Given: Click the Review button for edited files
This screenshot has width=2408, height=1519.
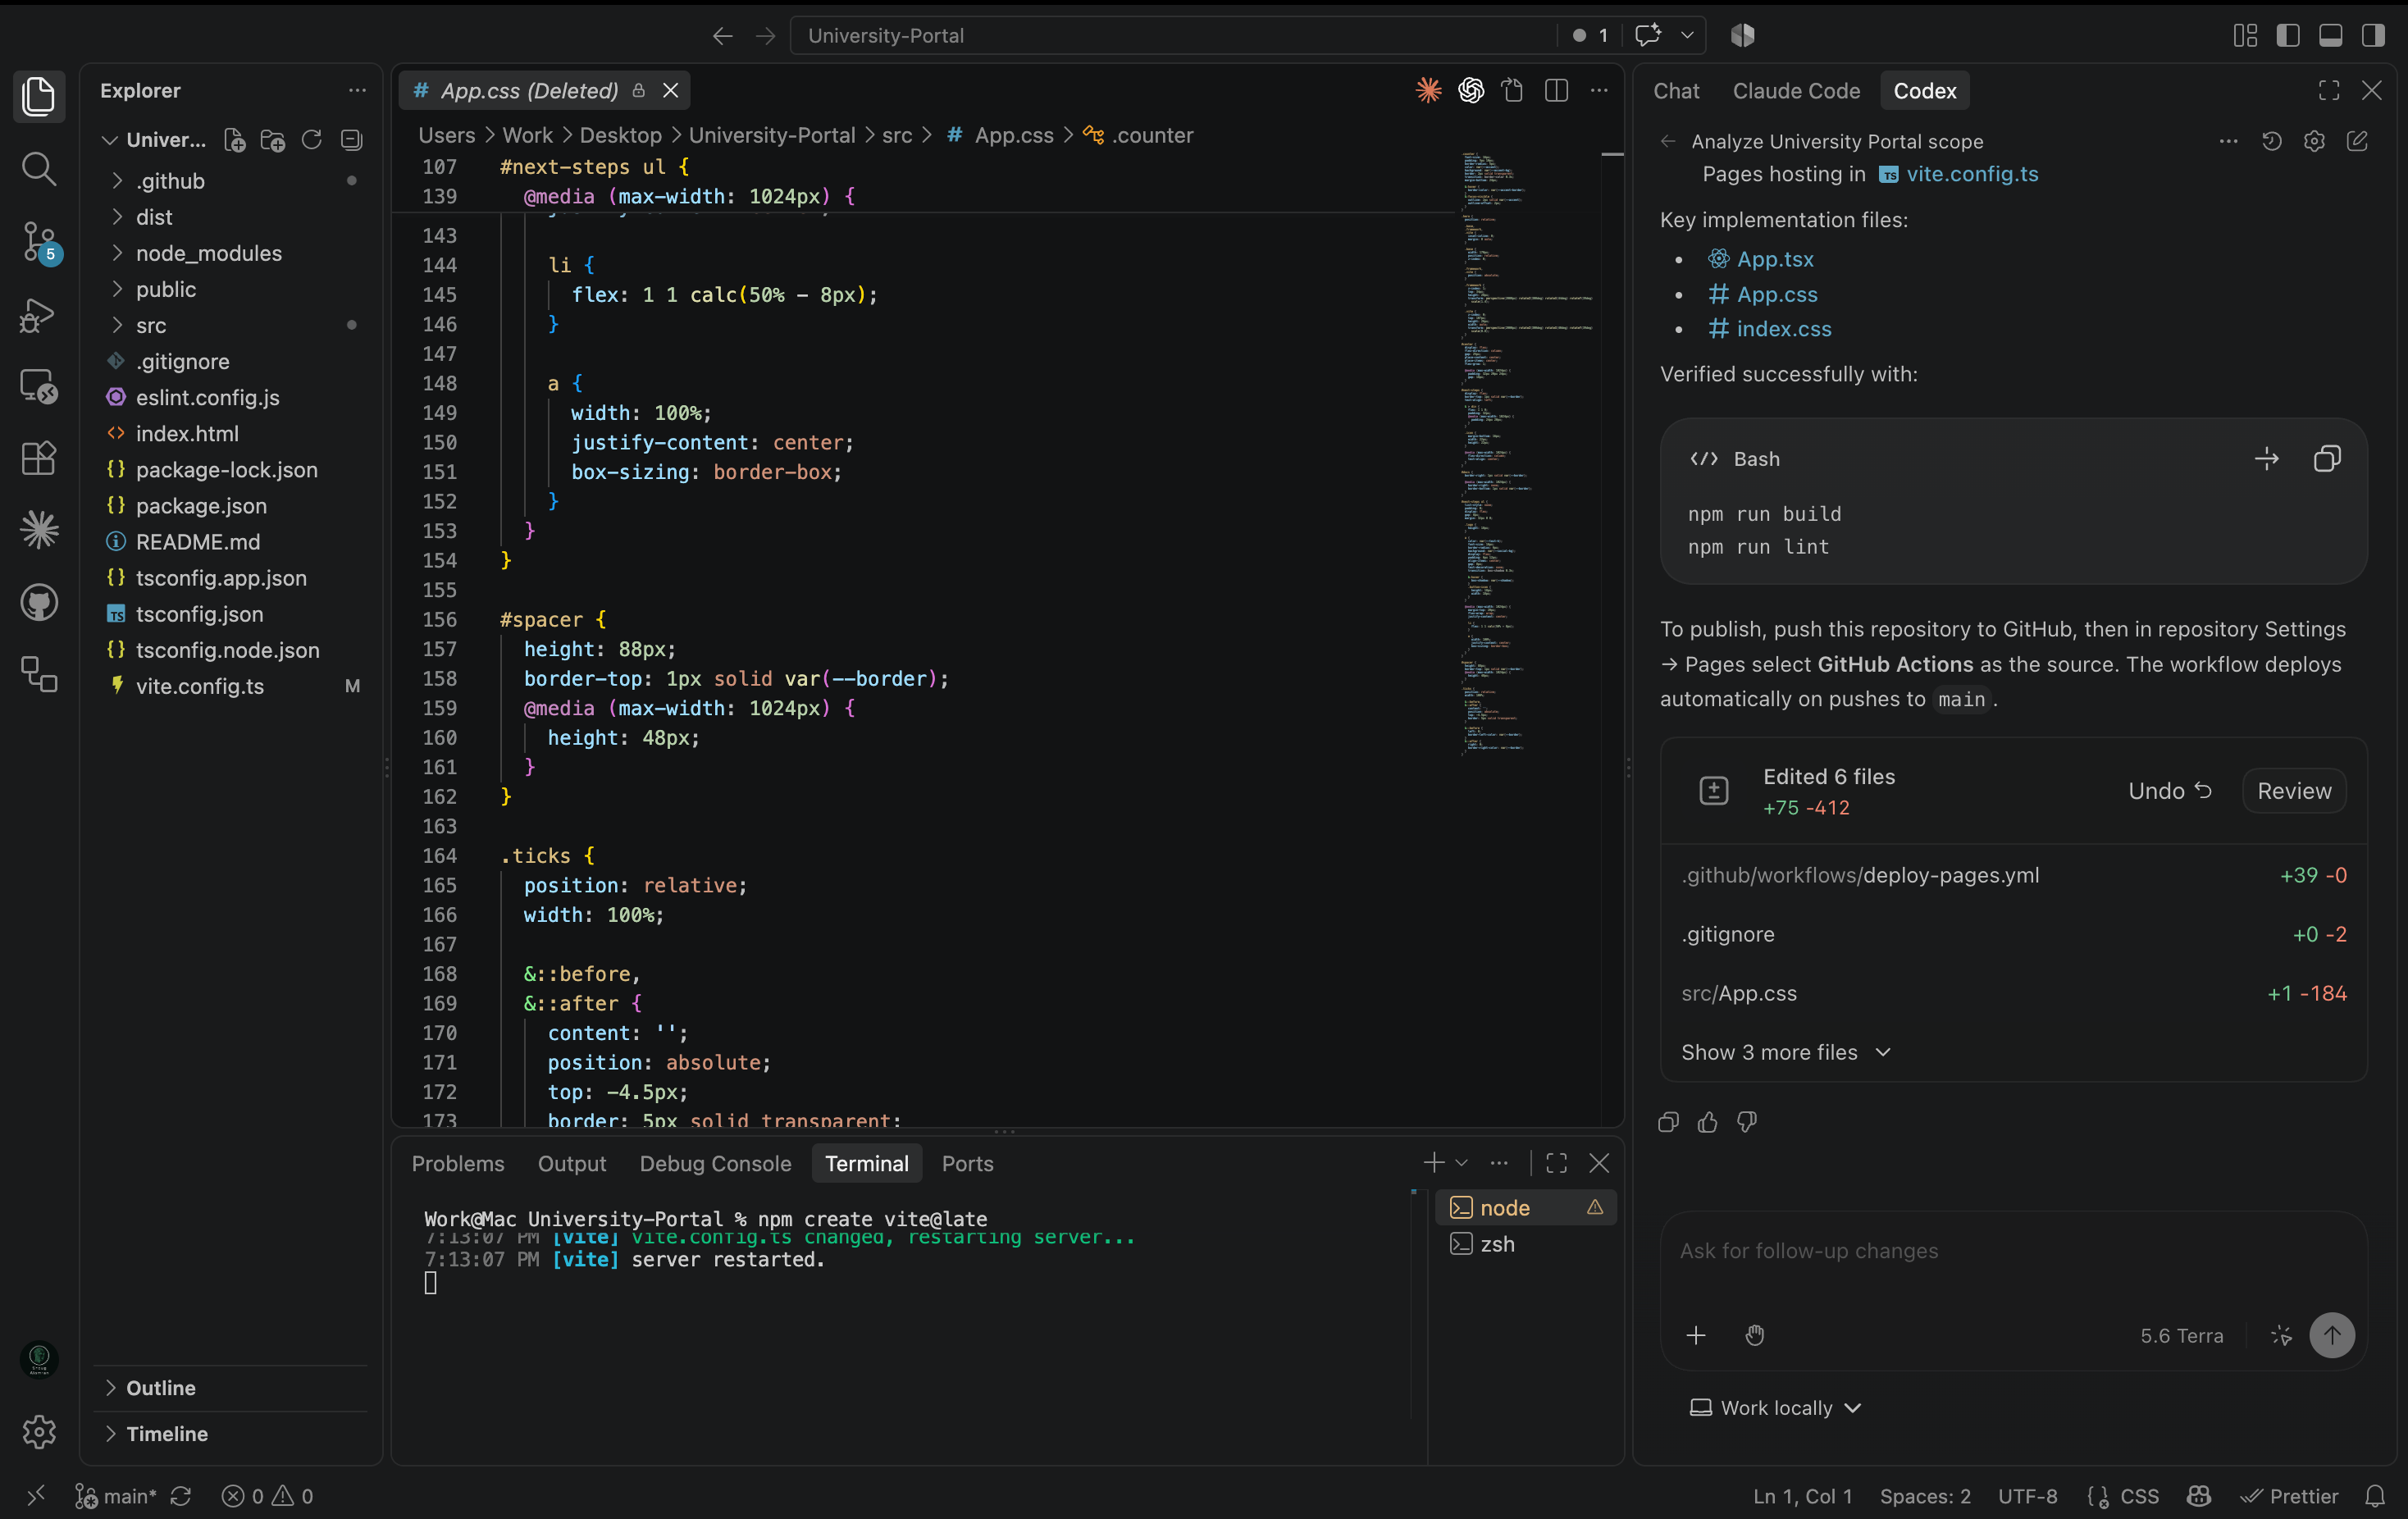Looking at the screenshot, I should click(2294, 791).
